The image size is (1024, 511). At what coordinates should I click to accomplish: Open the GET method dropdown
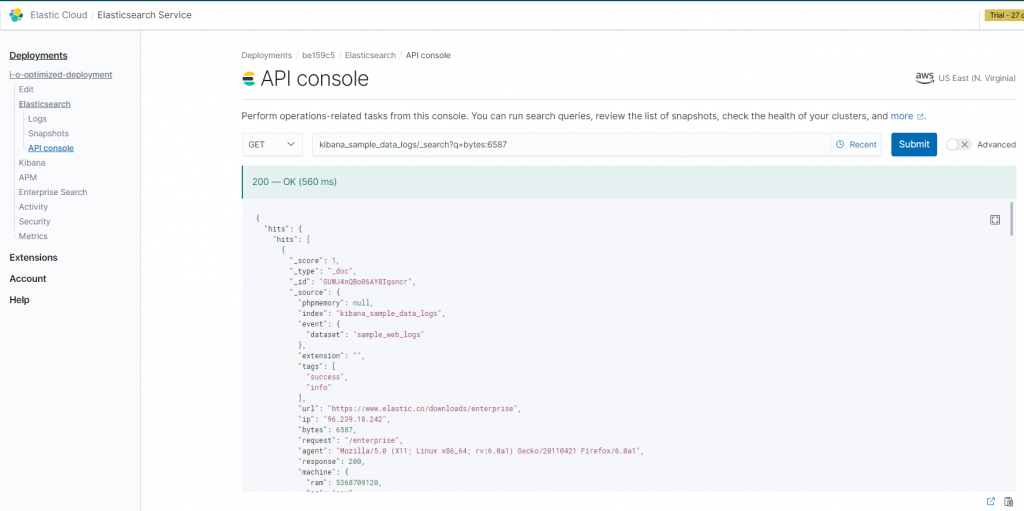(272, 145)
